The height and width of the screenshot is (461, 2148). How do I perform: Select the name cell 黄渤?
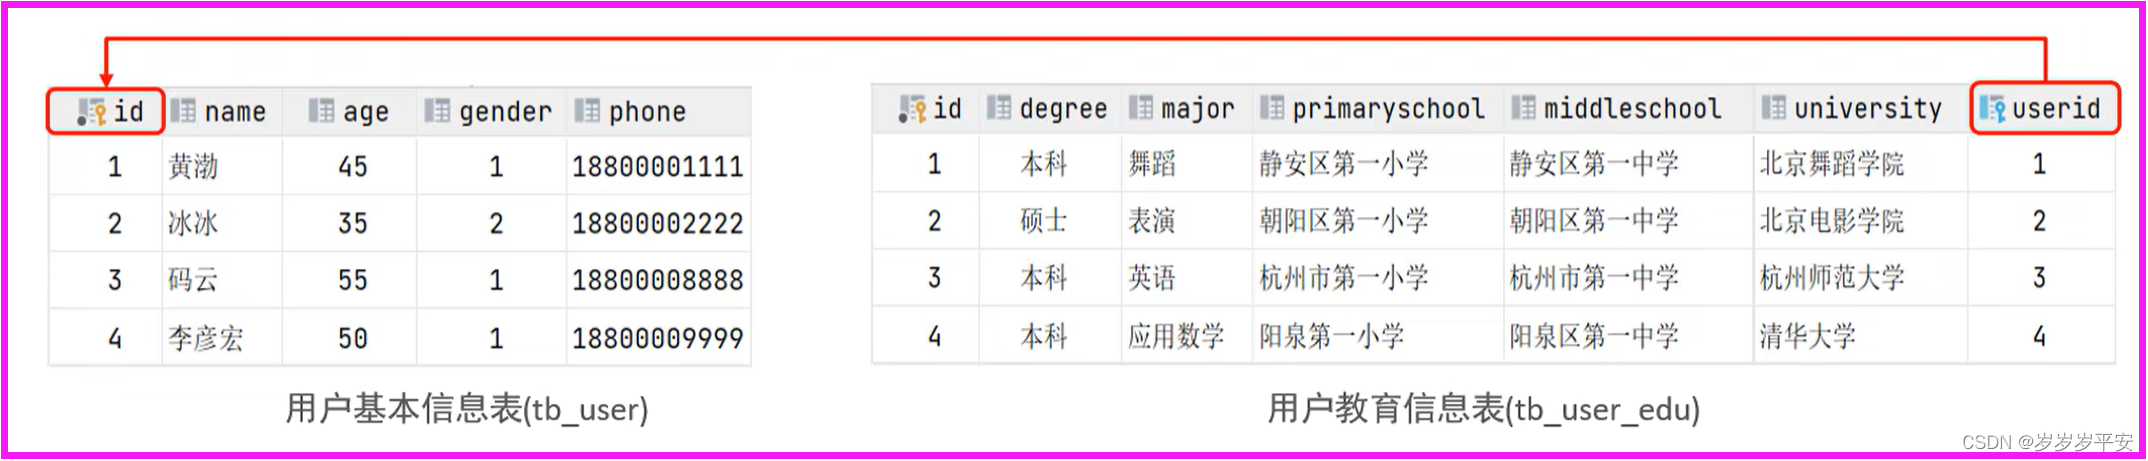(x=193, y=166)
